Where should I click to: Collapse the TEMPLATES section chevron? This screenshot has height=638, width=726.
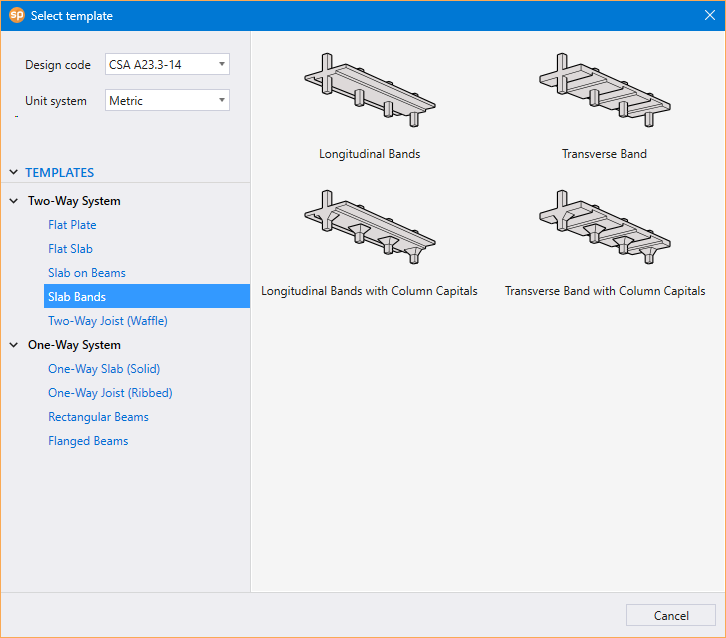coord(14,172)
